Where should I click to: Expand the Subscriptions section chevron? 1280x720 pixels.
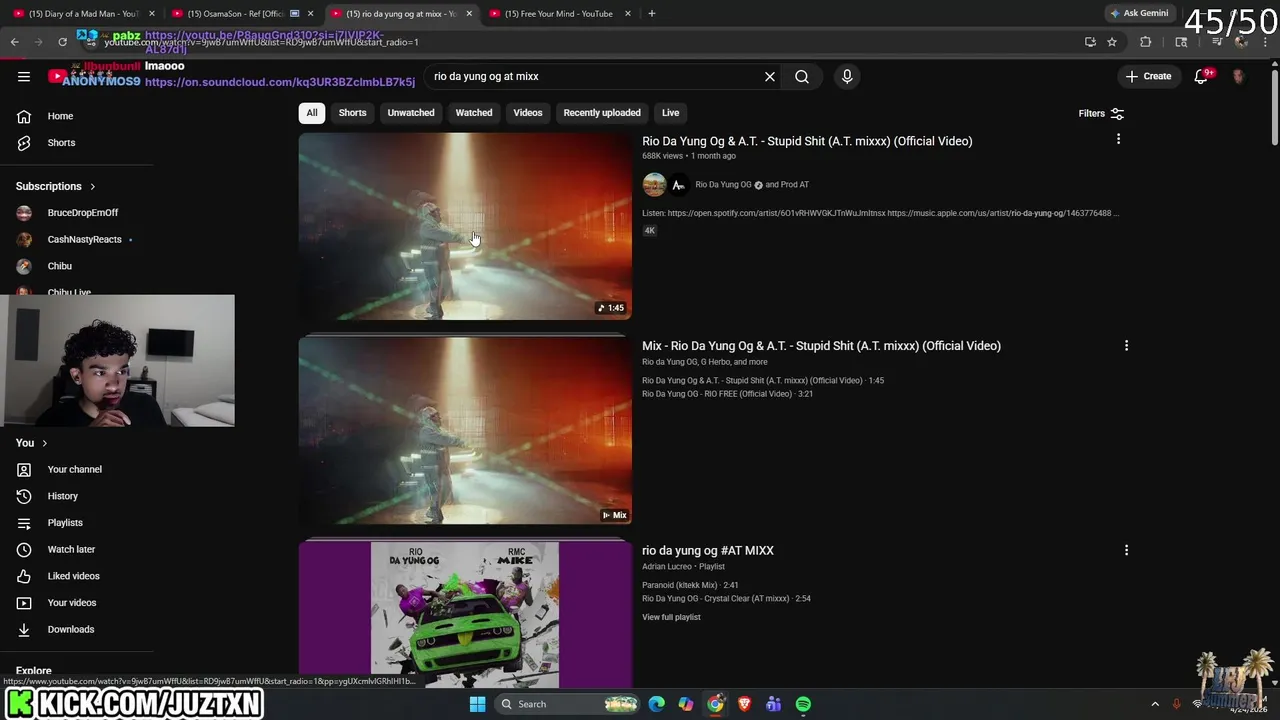click(x=92, y=187)
